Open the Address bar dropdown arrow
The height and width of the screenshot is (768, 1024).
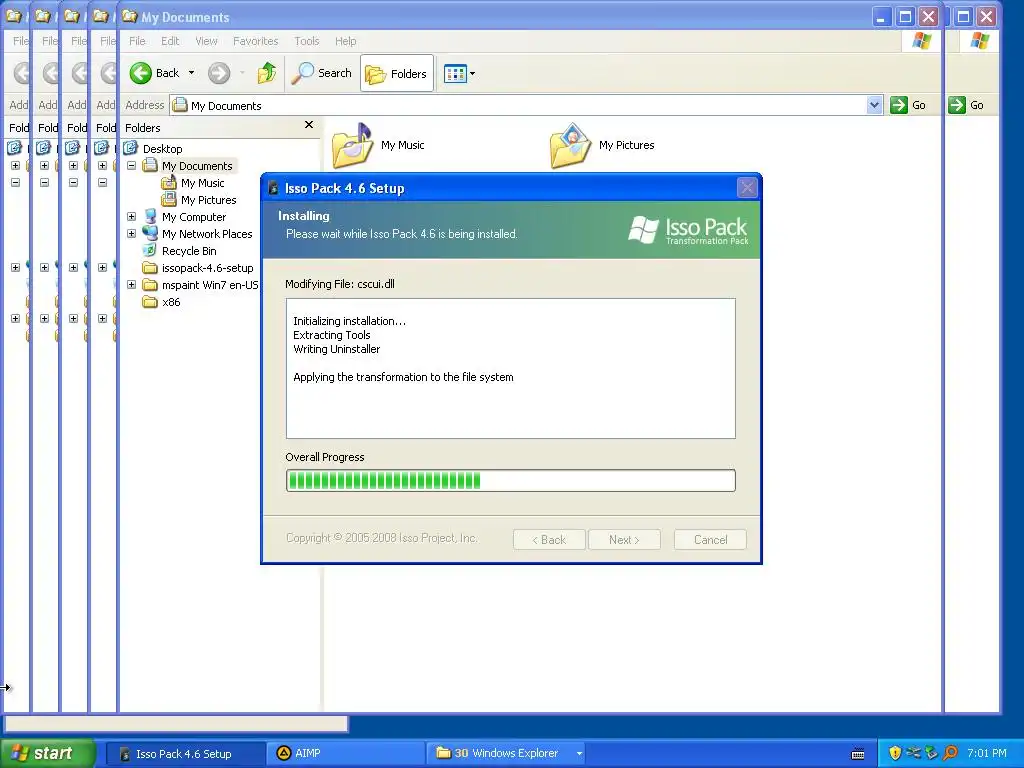coord(874,105)
